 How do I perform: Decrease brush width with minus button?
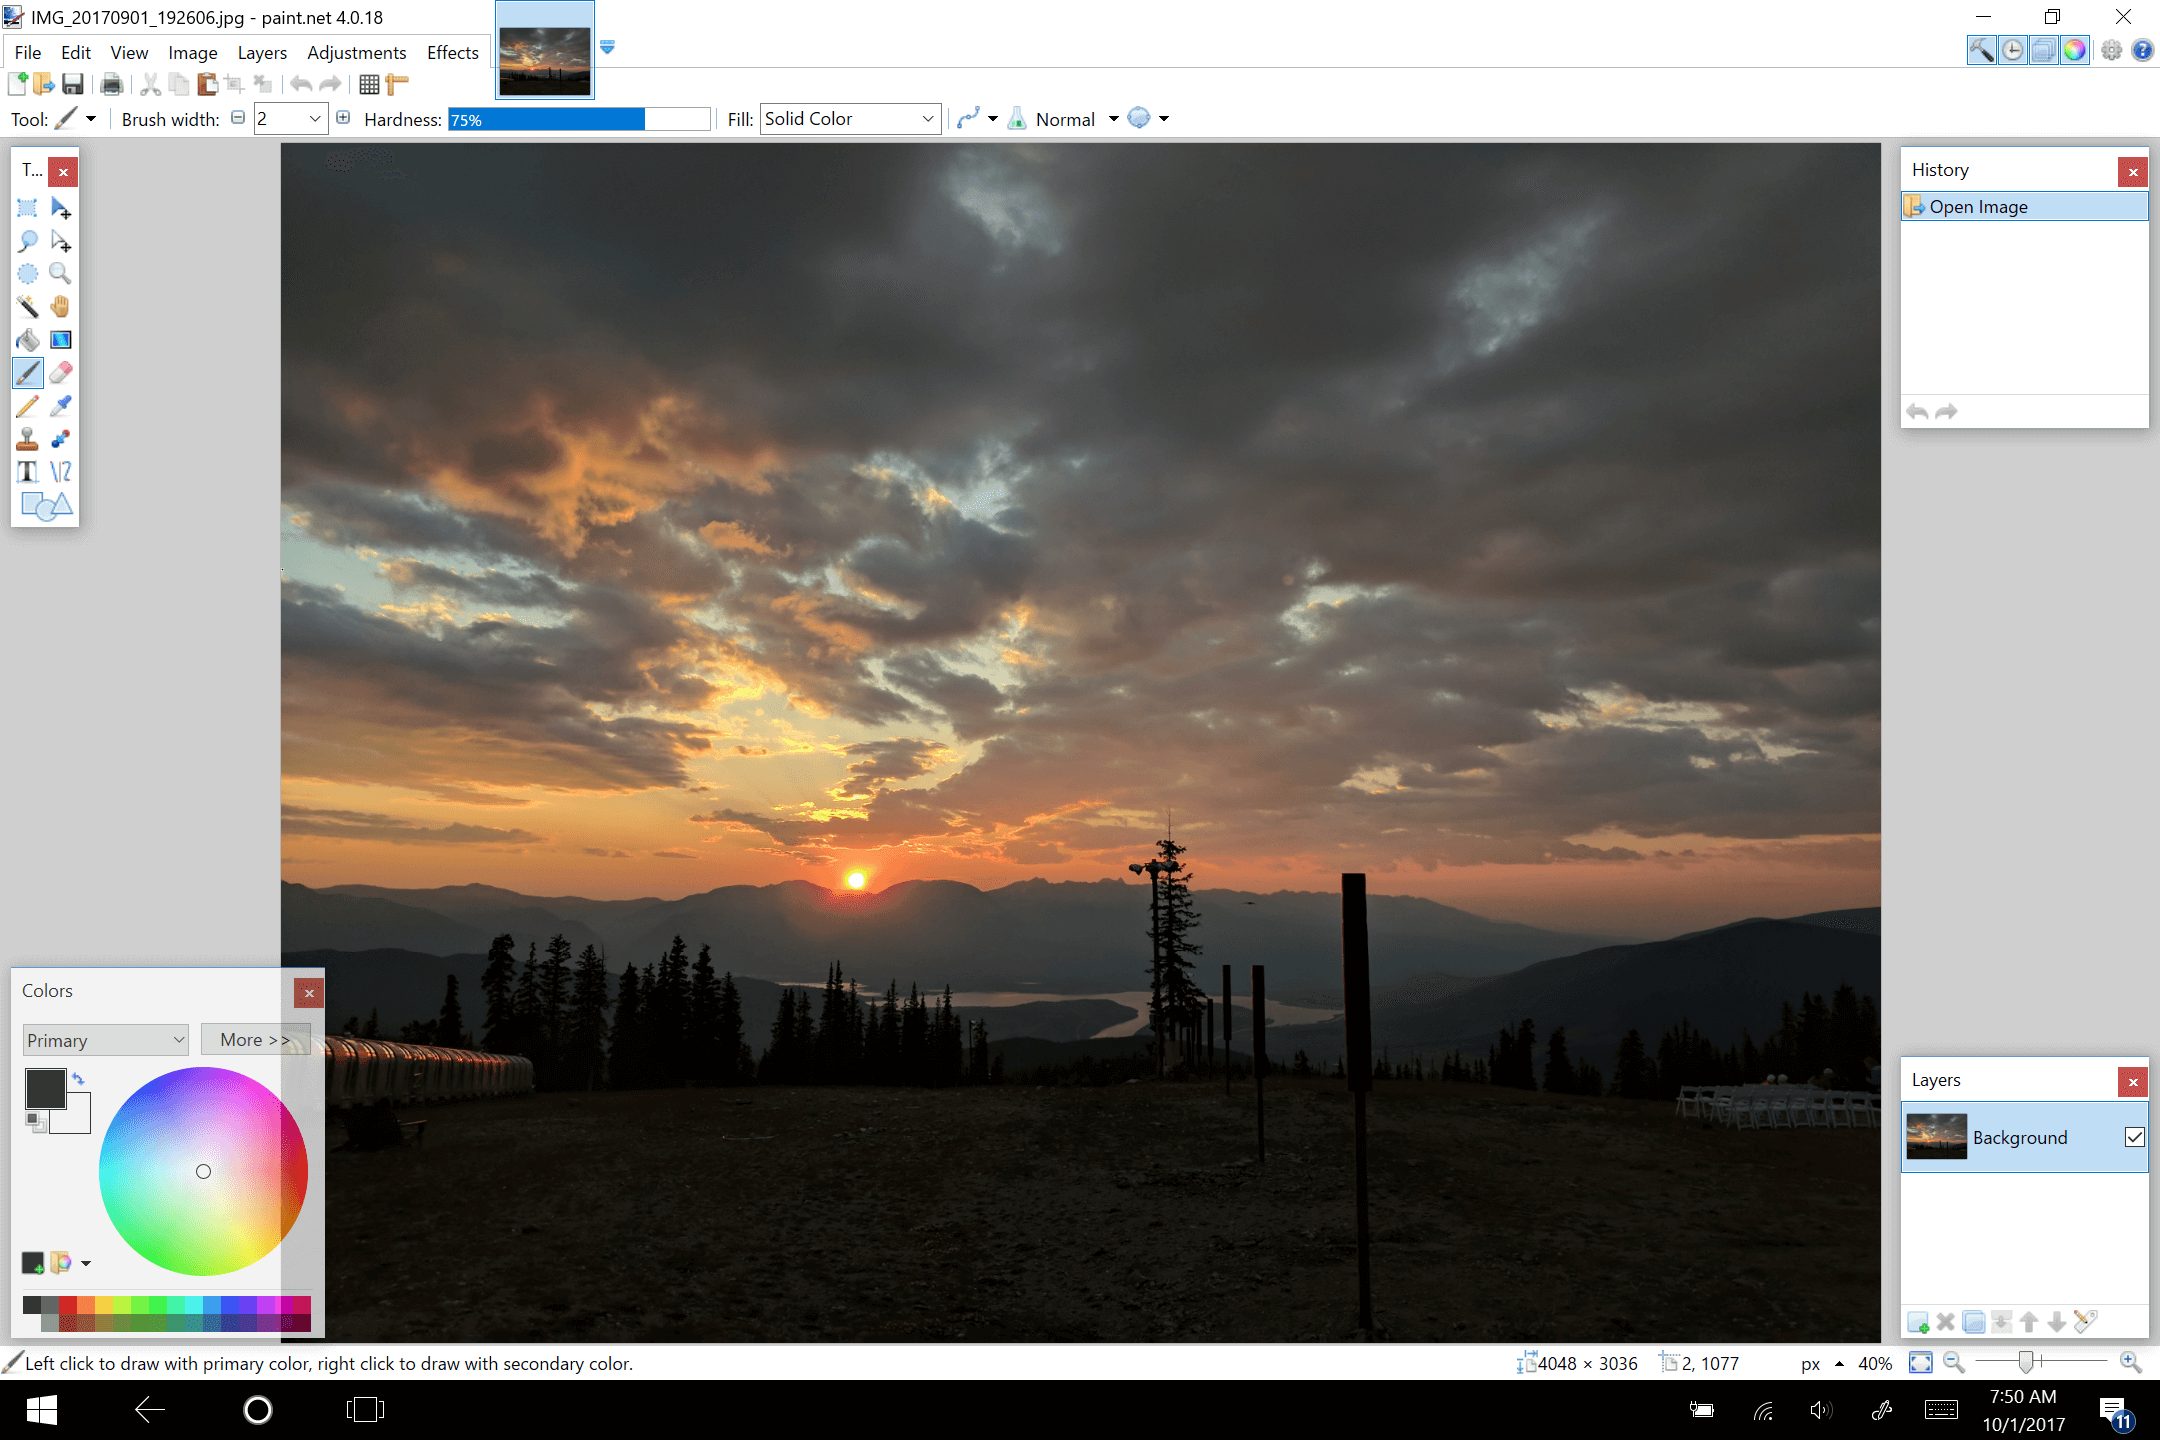pos(238,118)
